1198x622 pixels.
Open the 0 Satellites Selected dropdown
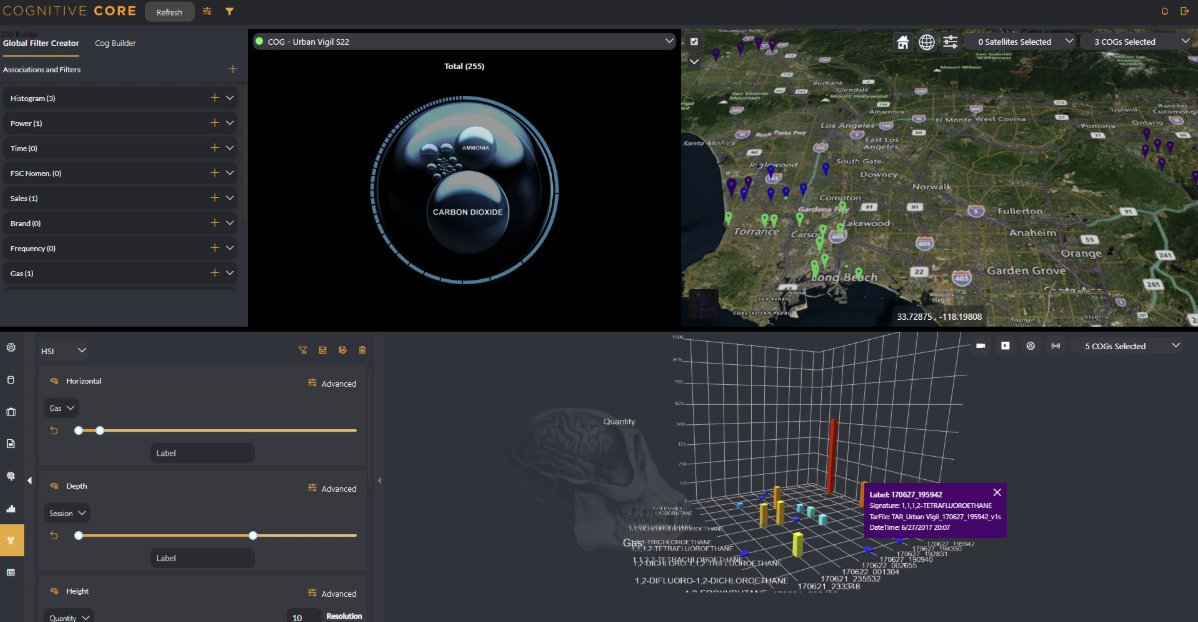(1023, 42)
